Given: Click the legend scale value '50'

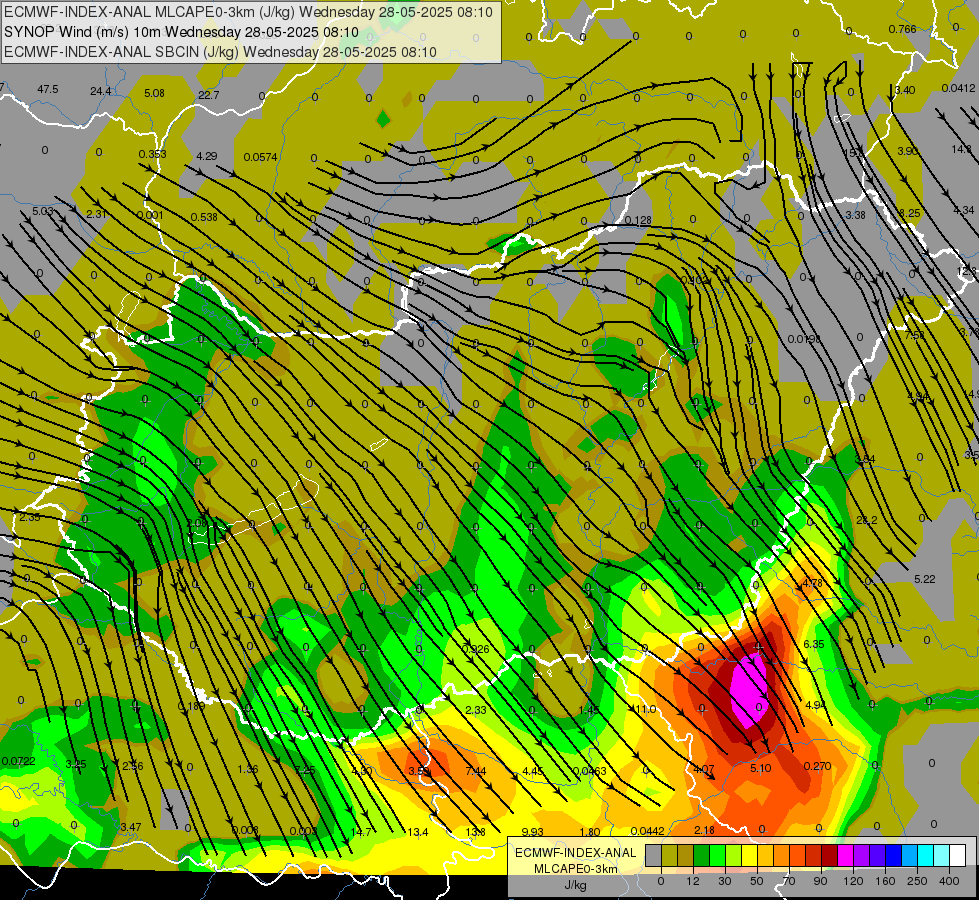Looking at the screenshot, I should tap(757, 881).
